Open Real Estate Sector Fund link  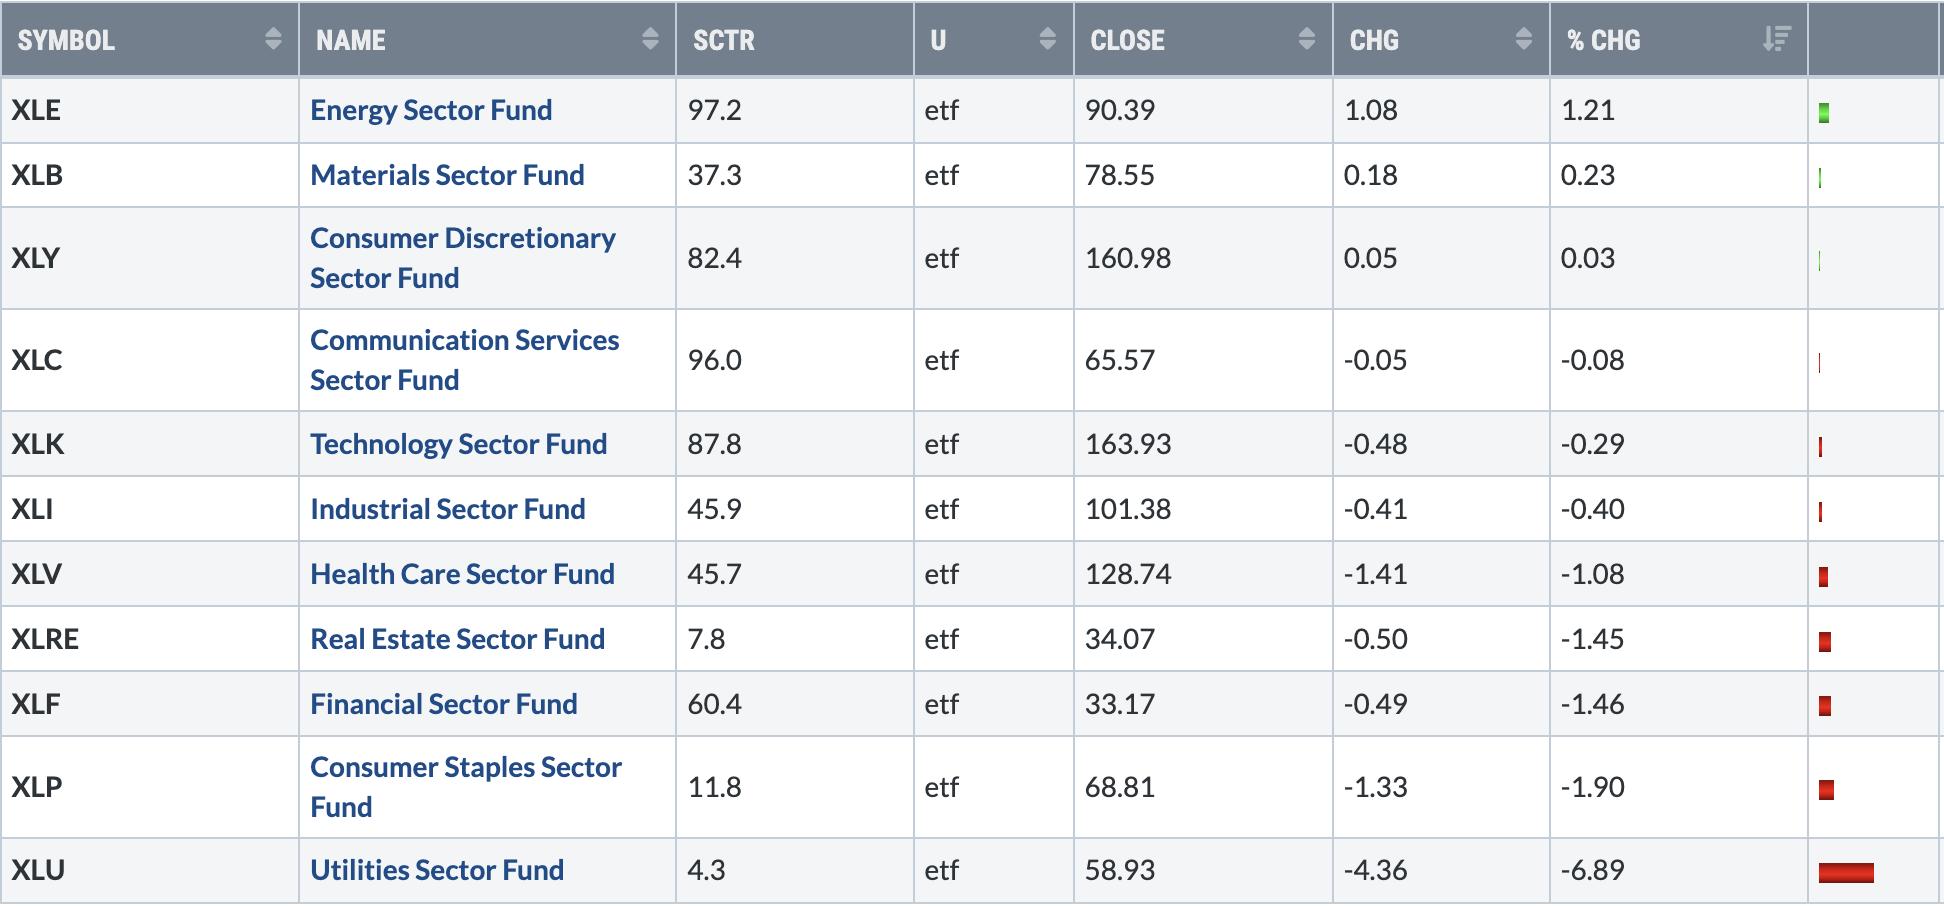point(457,639)
